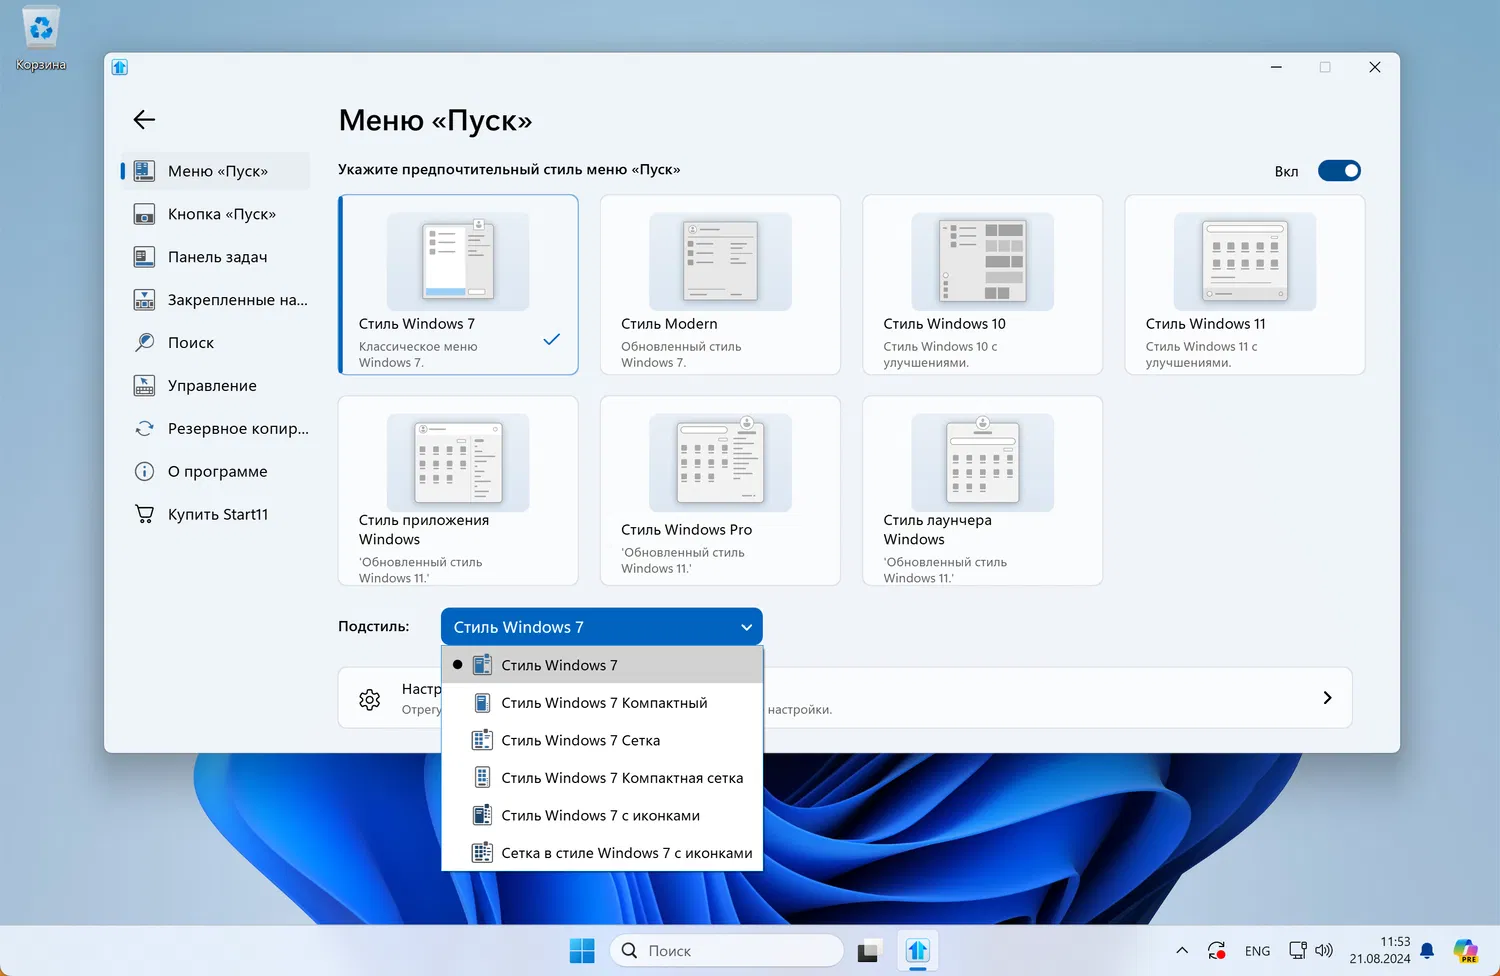
Task: Close the Start11 settings window
Action: pos(1375,67)
